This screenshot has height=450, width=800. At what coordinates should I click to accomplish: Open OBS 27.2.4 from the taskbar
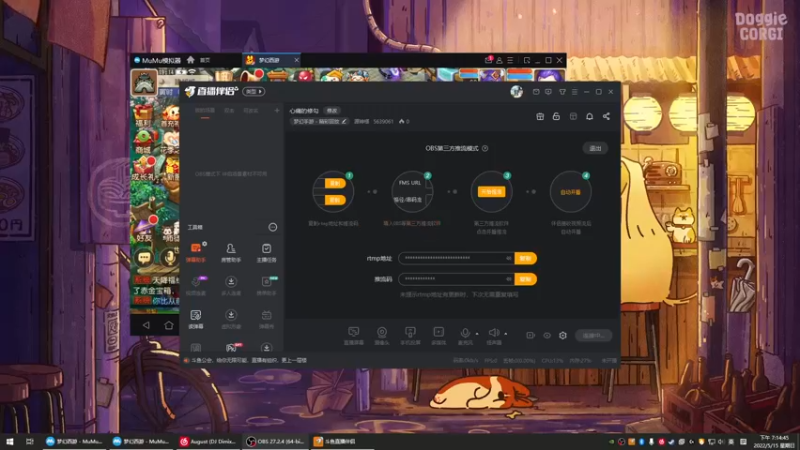276,441
